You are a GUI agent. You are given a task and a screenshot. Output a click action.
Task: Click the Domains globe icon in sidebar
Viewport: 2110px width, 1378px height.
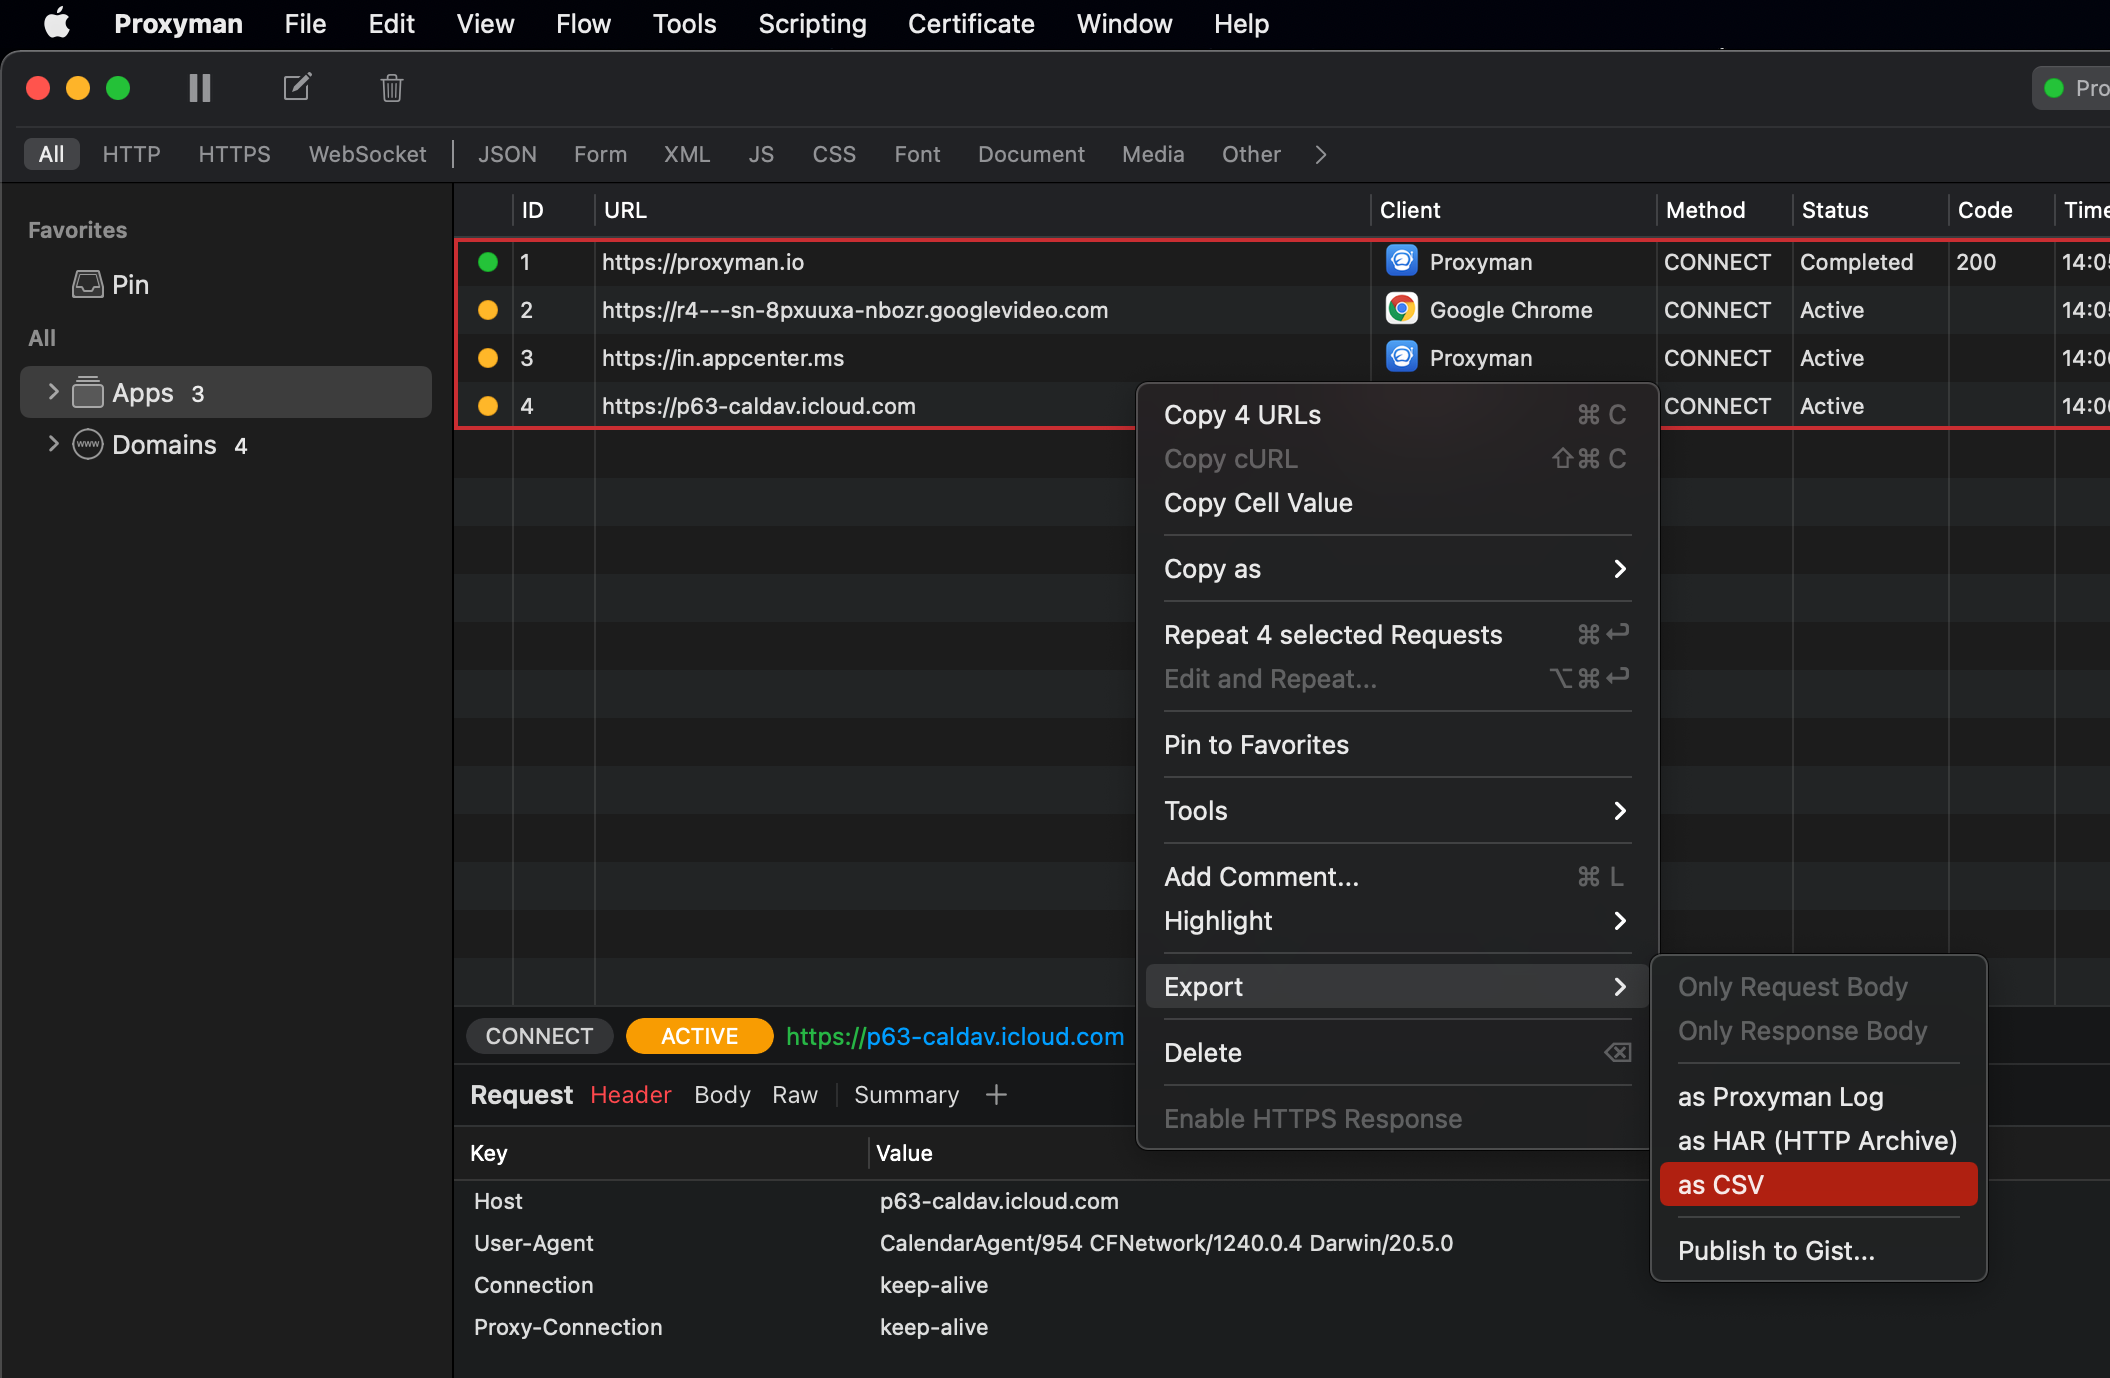(86, 444)
